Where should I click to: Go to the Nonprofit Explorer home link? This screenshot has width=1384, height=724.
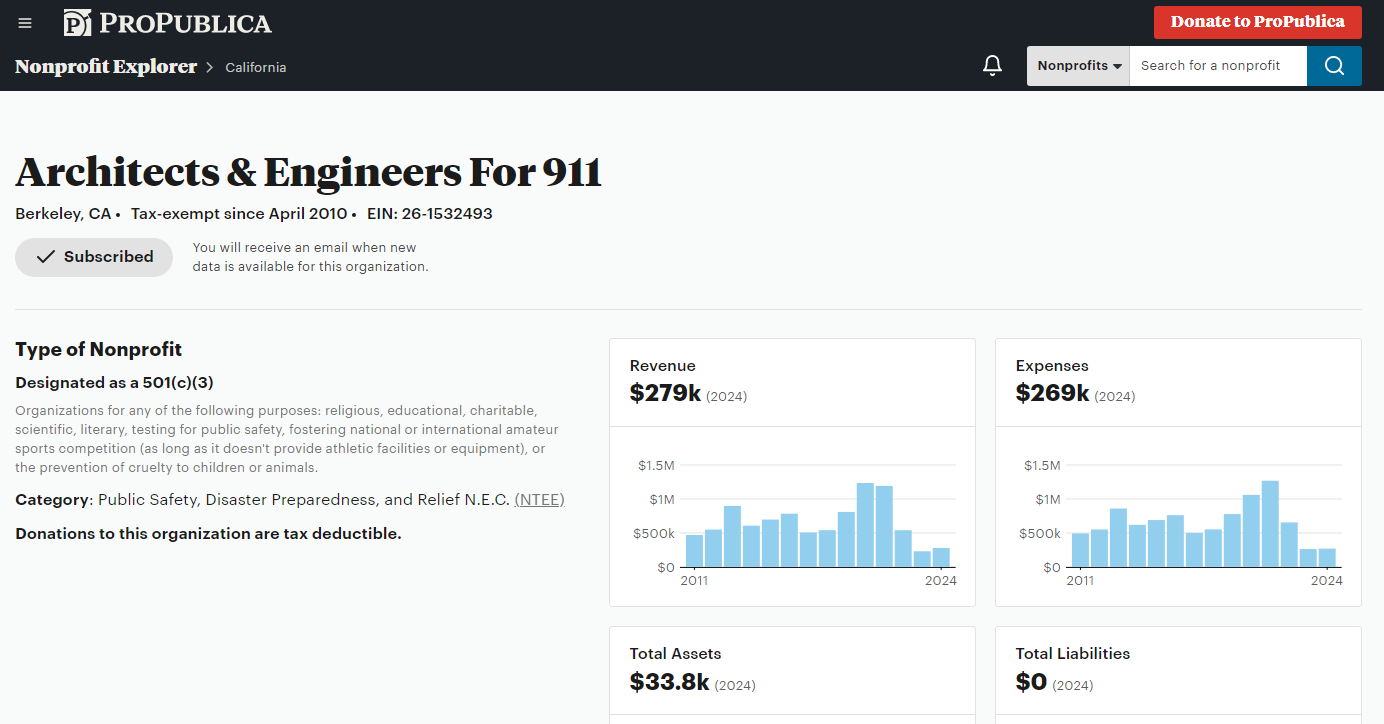point(106,67)
